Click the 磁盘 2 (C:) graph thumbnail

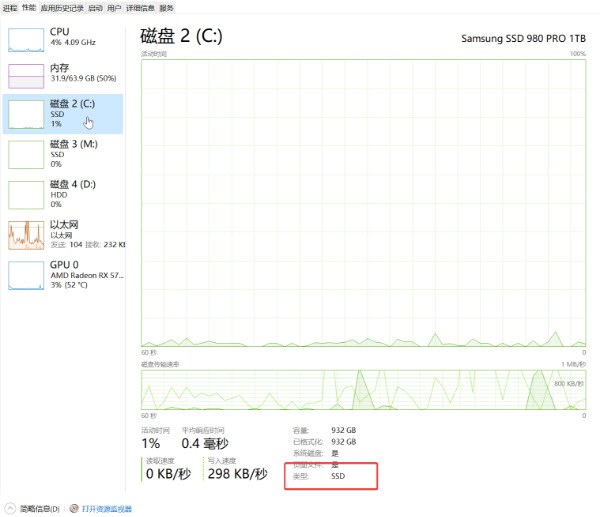click(x=27, y=114)
